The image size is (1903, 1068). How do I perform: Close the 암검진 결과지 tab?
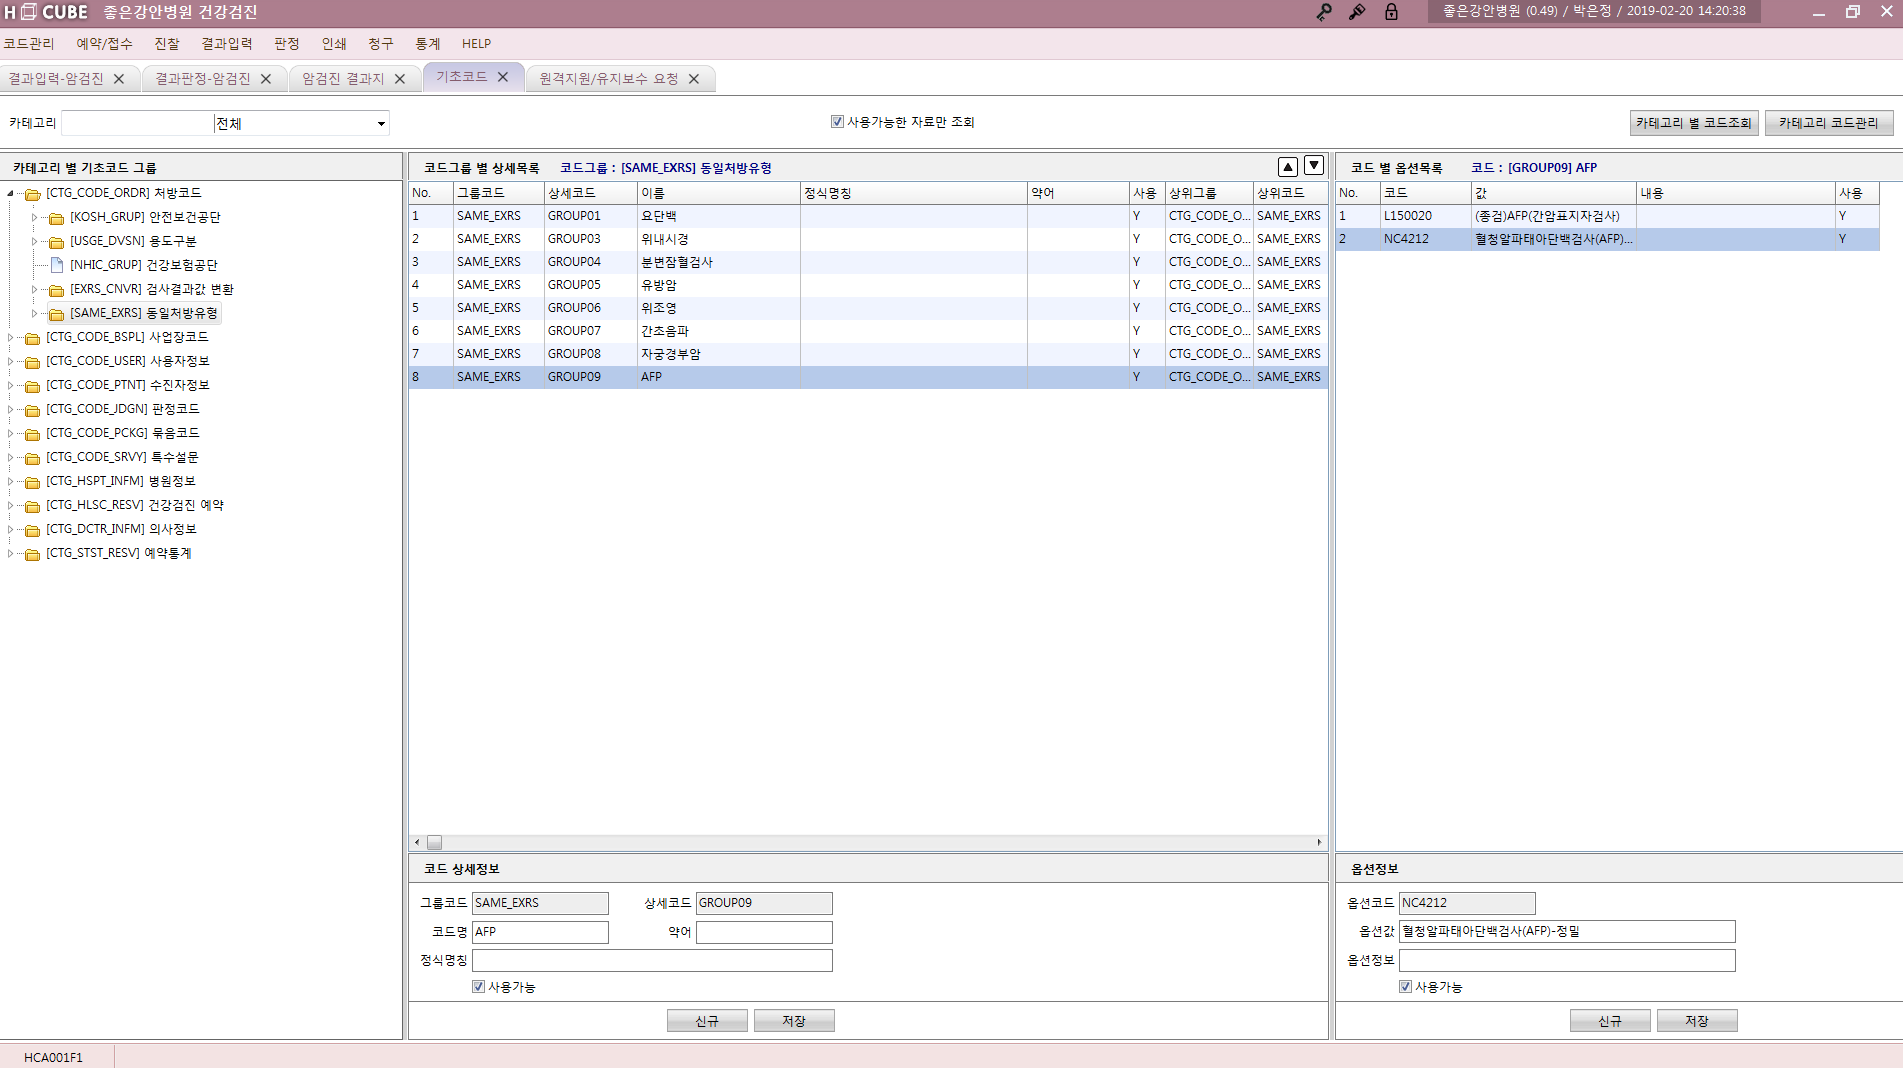(x=400, y=79)
